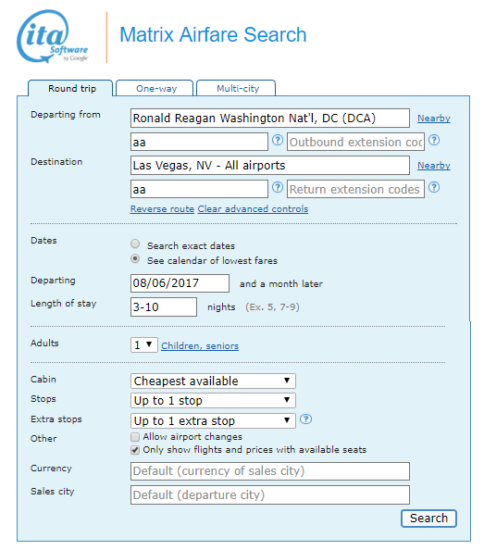Select Search exact dates radio button
This screenshot has width=484, height=550.
coord(135,243)
